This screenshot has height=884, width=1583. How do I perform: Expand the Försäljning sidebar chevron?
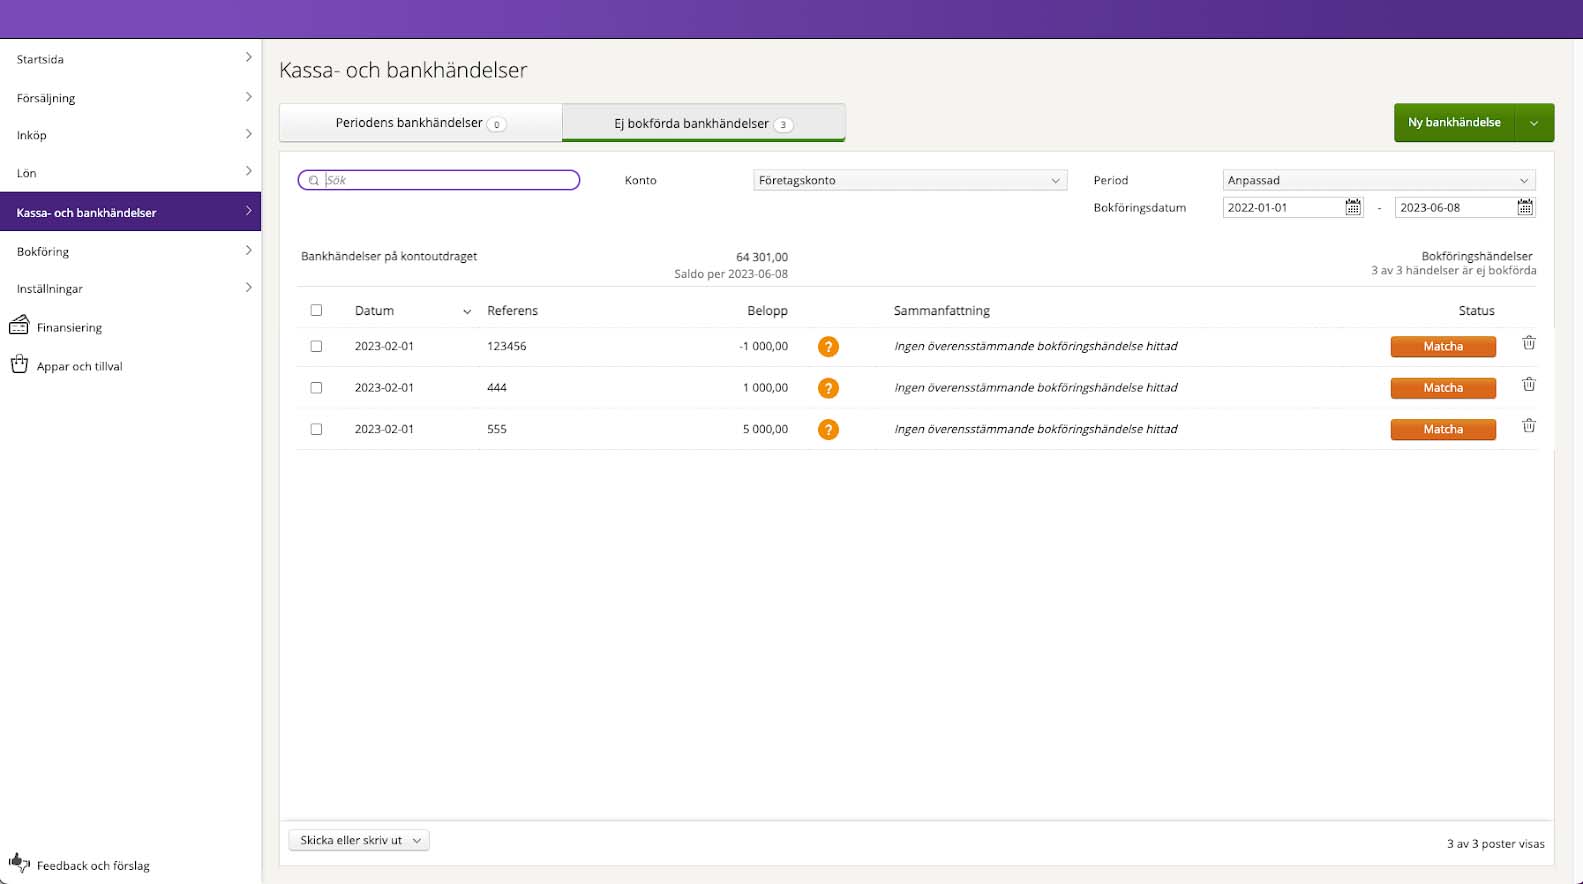[x=248, y=97]
